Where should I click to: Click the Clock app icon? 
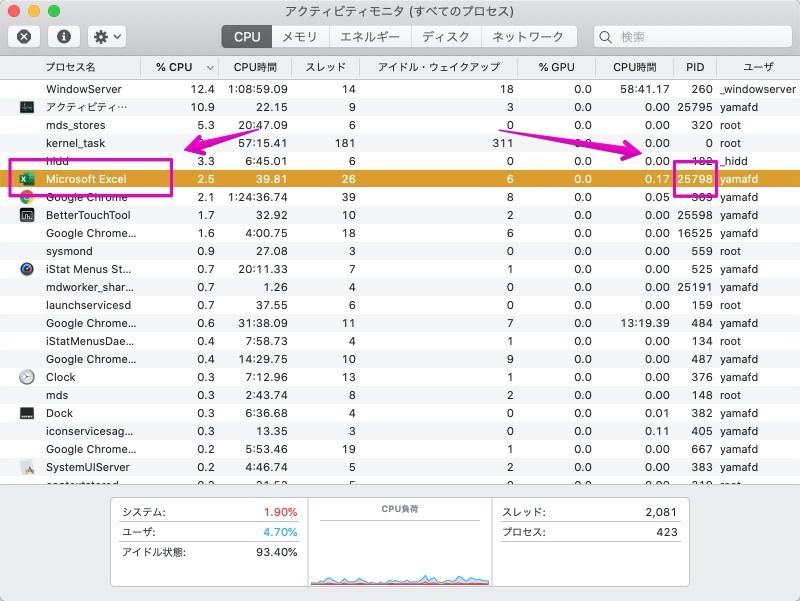27,377
